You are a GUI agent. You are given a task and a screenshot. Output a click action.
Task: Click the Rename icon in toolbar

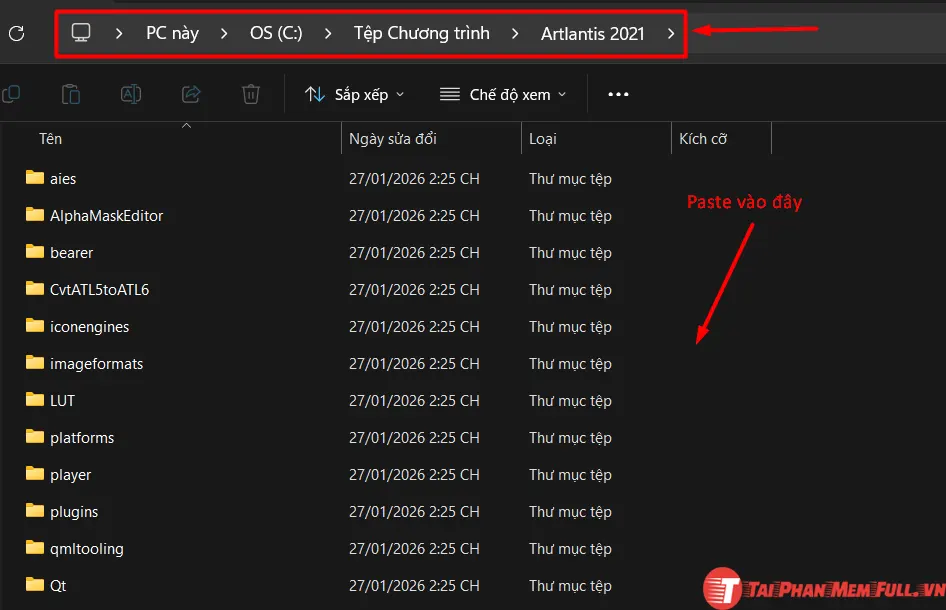(131, 94)
